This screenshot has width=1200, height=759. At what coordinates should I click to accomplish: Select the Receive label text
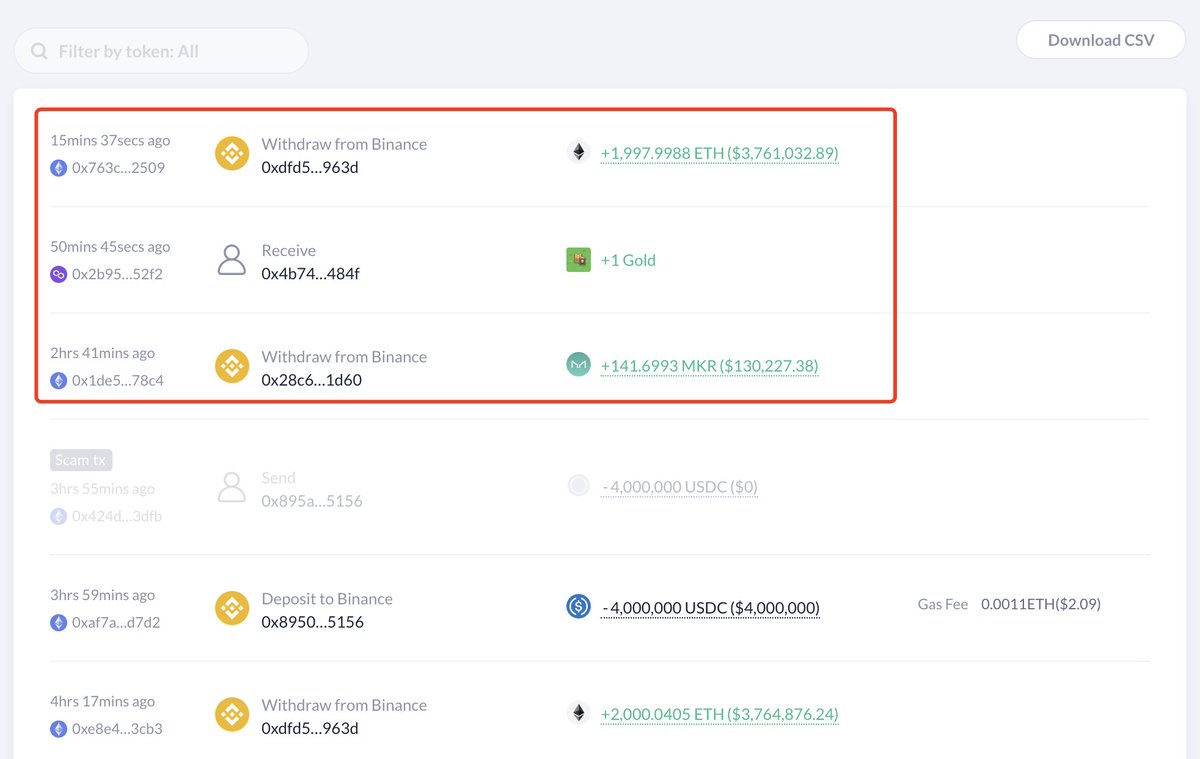click(x=289, y=251)
